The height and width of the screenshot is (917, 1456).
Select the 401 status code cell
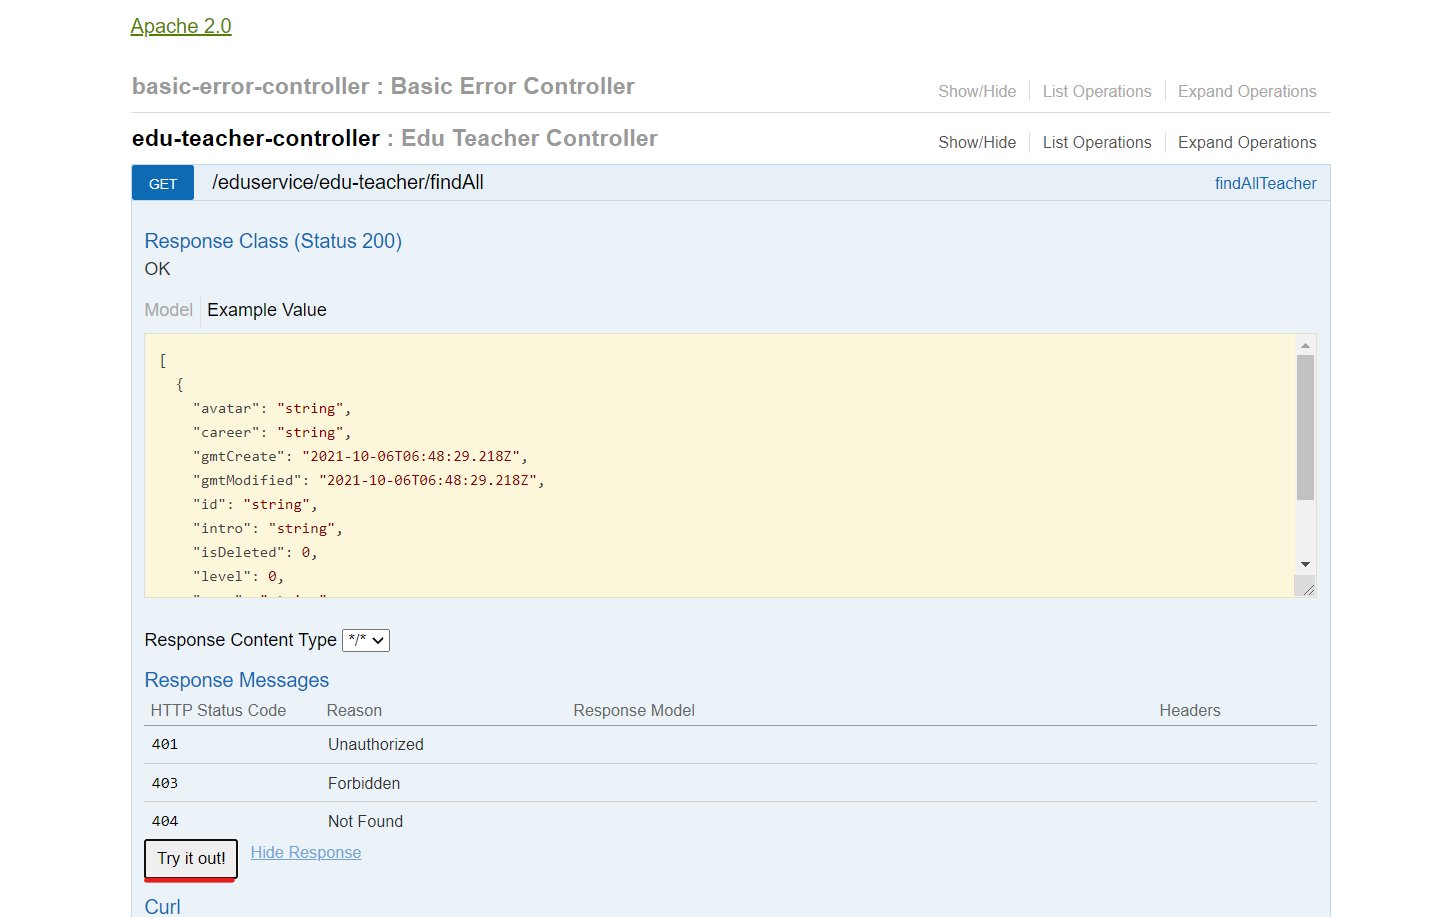point(165,744)
